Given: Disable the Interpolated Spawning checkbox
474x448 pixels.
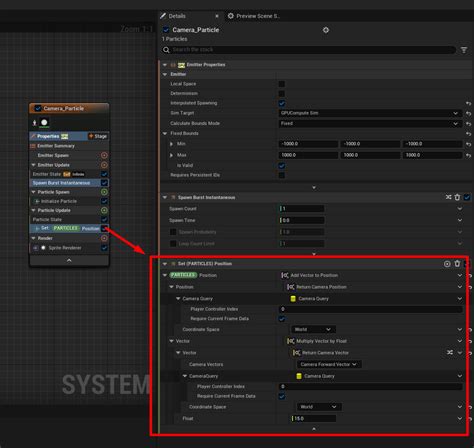Looking at the screenshot, I should pos(282,103).
